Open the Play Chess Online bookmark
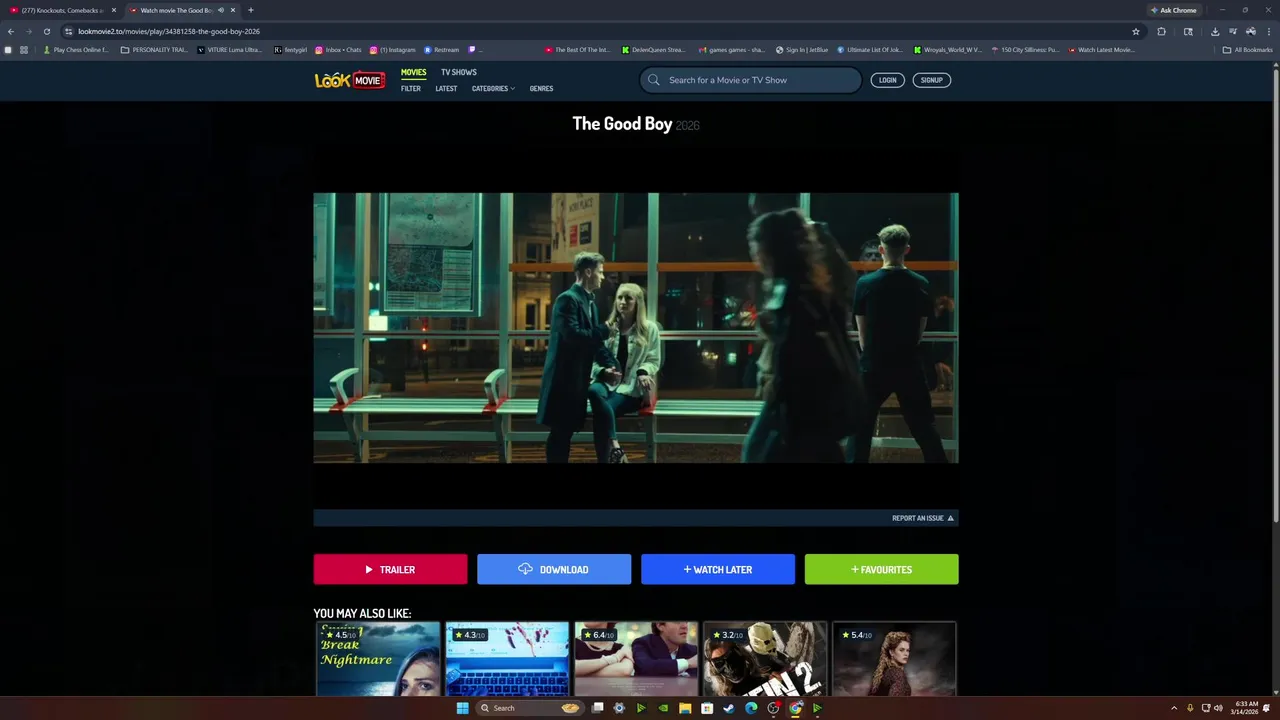The image size is (1280, 720). click(x=76, y=49)
